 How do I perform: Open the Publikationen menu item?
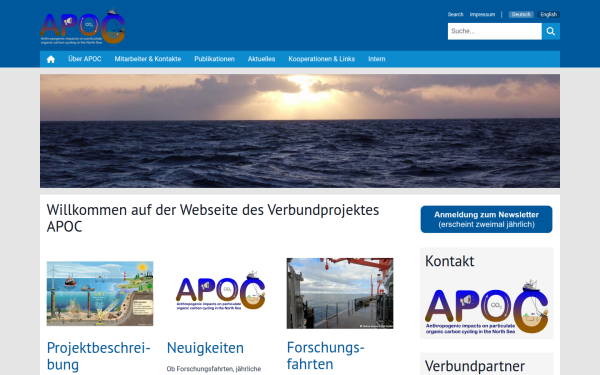(214, 59)
